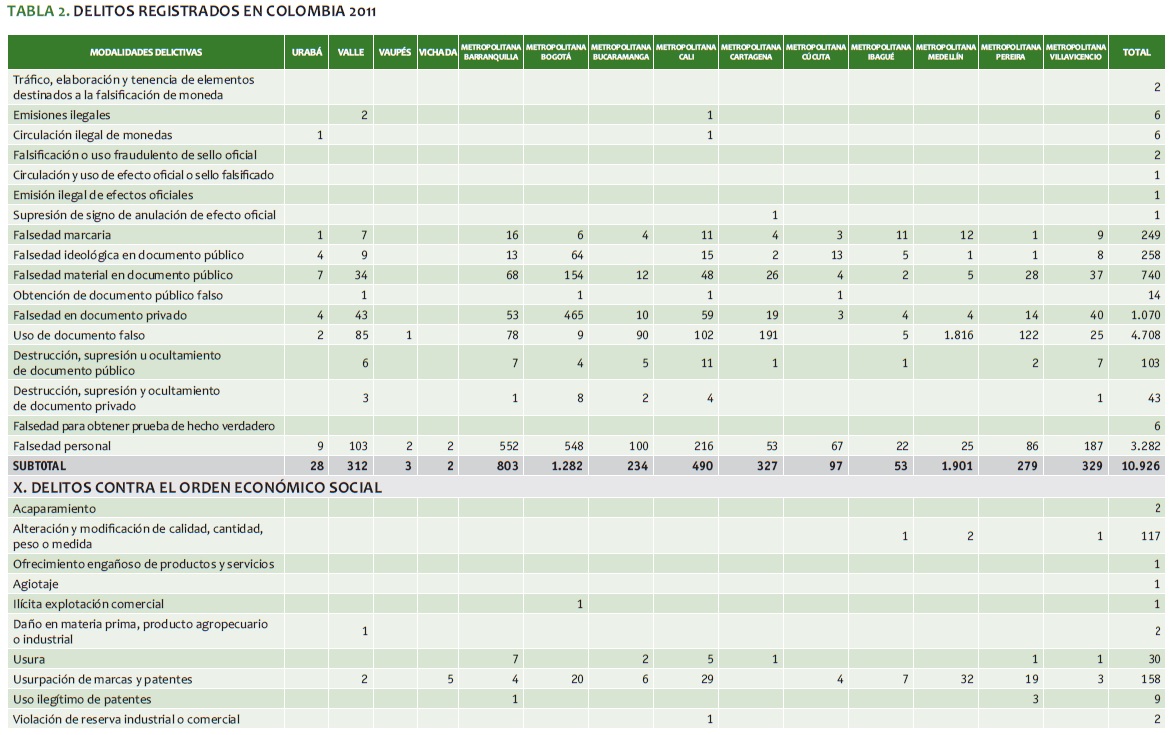Viewport: 1173px width, 735px height.
Task: Select the 'Usurpación de marcas y patentes' row
Action: (104, 680)
